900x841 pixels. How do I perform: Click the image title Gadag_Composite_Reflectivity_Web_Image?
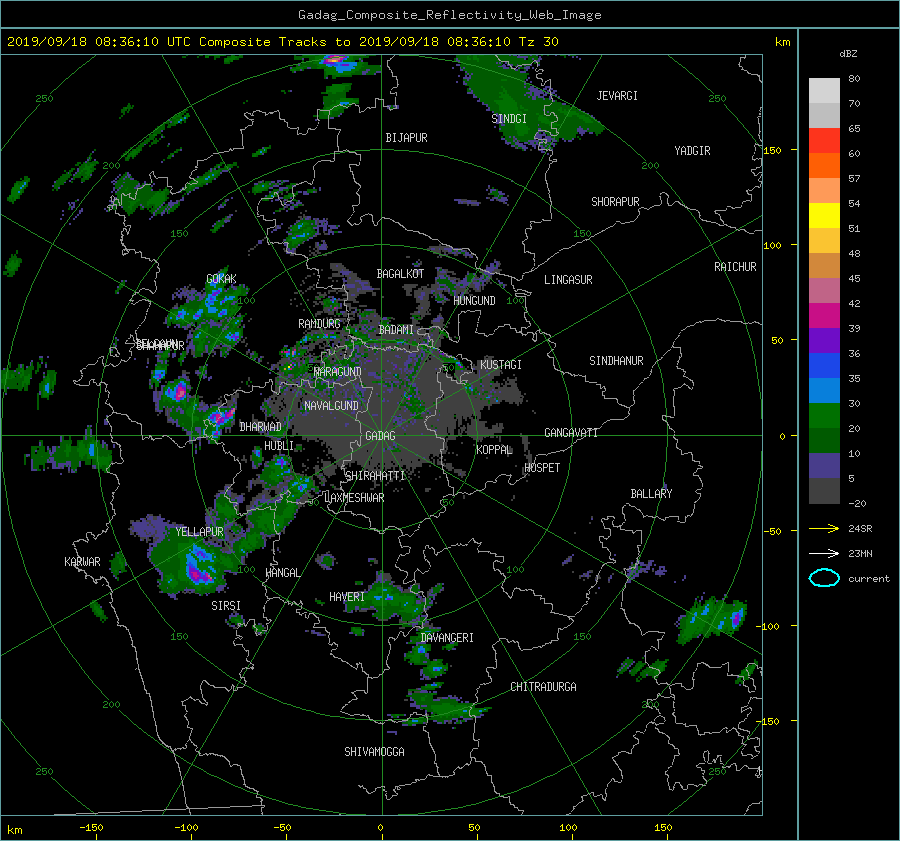pos(449,15)
